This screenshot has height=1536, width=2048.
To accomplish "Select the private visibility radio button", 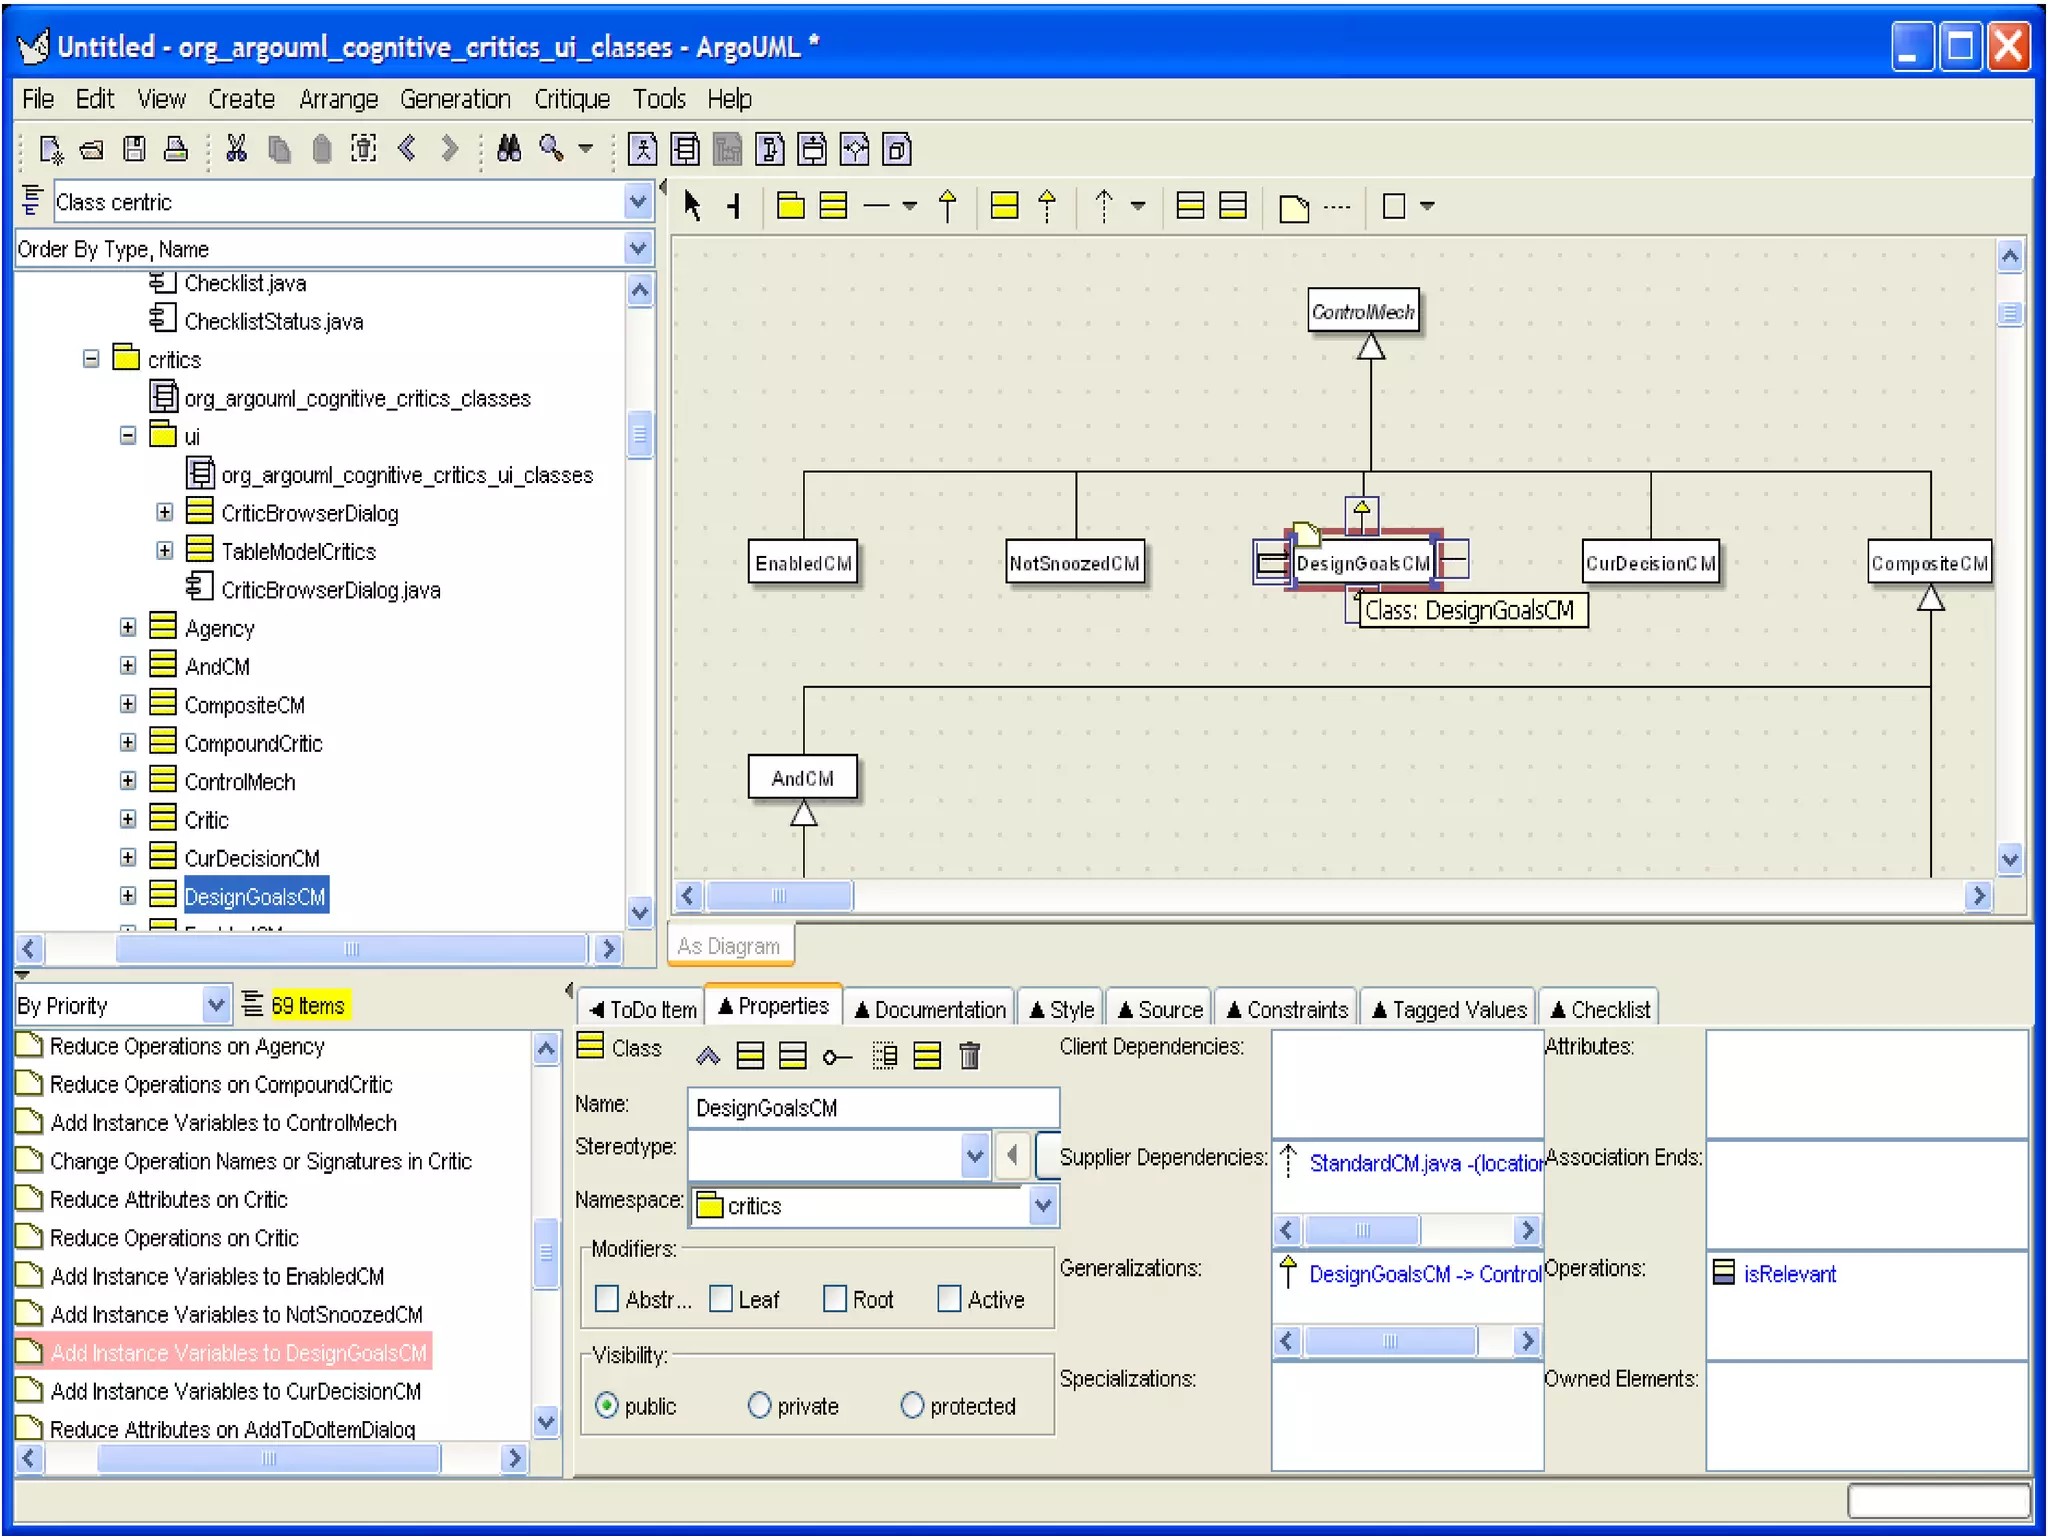I will click(759, 1405).
